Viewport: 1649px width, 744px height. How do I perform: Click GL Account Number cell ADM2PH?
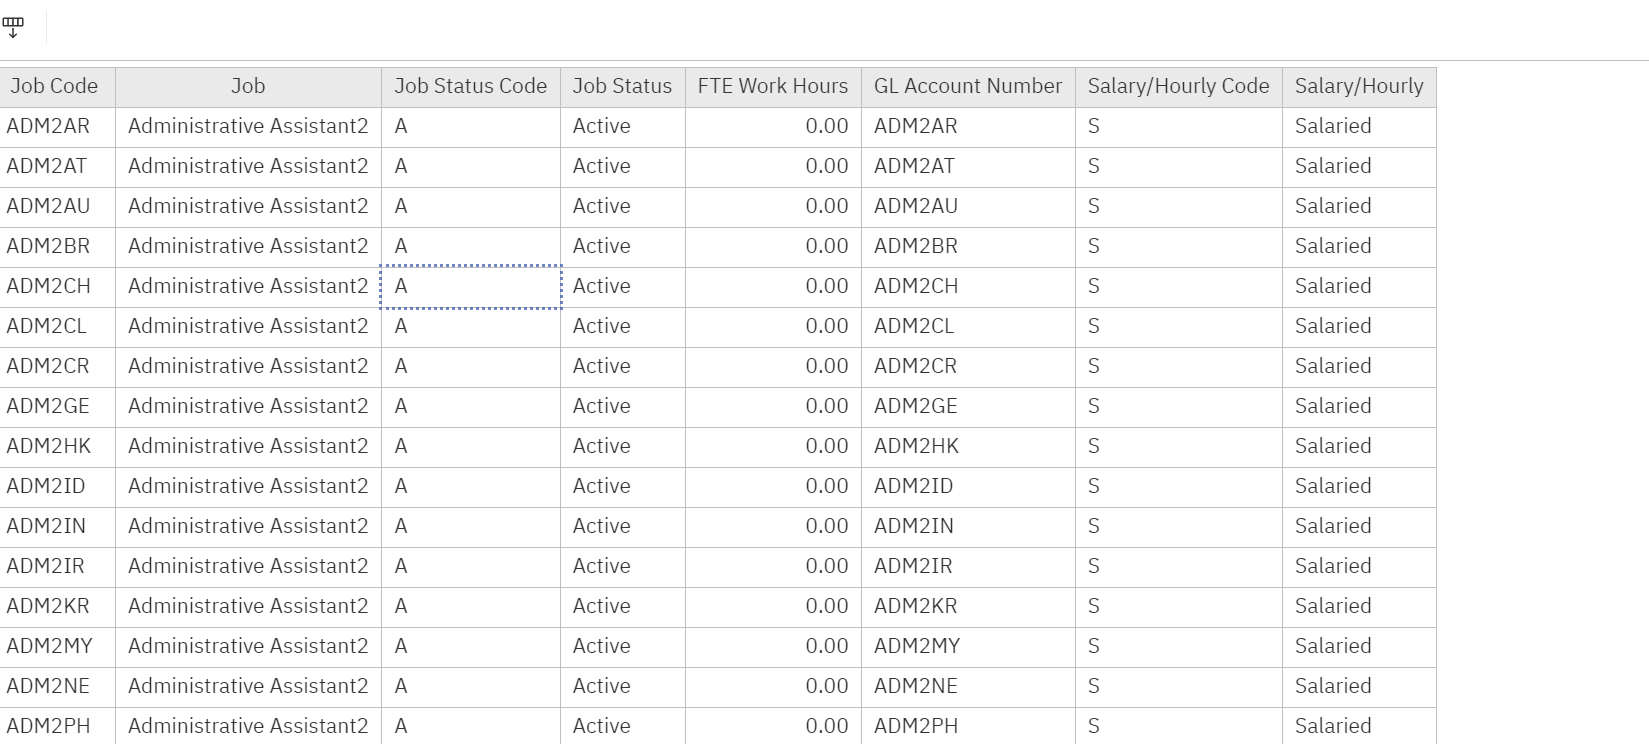click(x=968, y=726)
